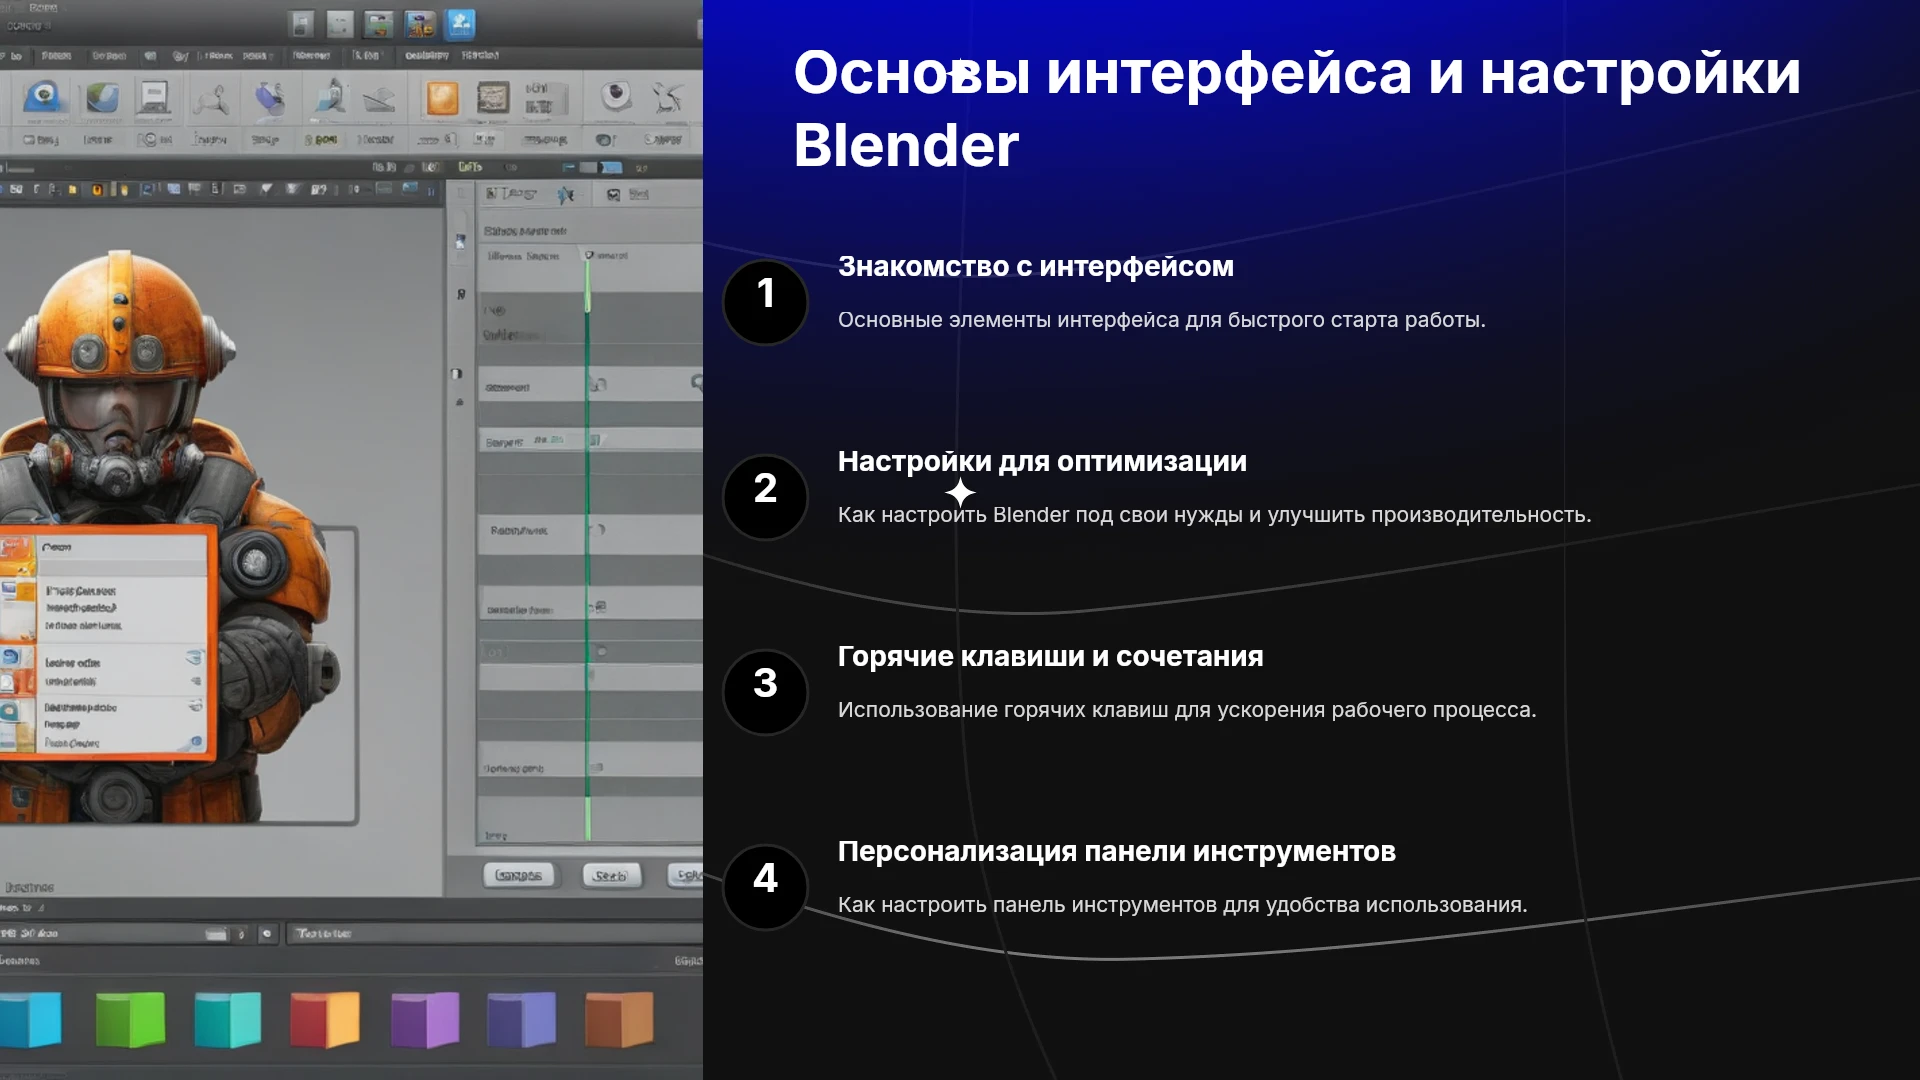Select the green cube swatch
The image size is (1920, 1080).
[x=130, y=1019]
